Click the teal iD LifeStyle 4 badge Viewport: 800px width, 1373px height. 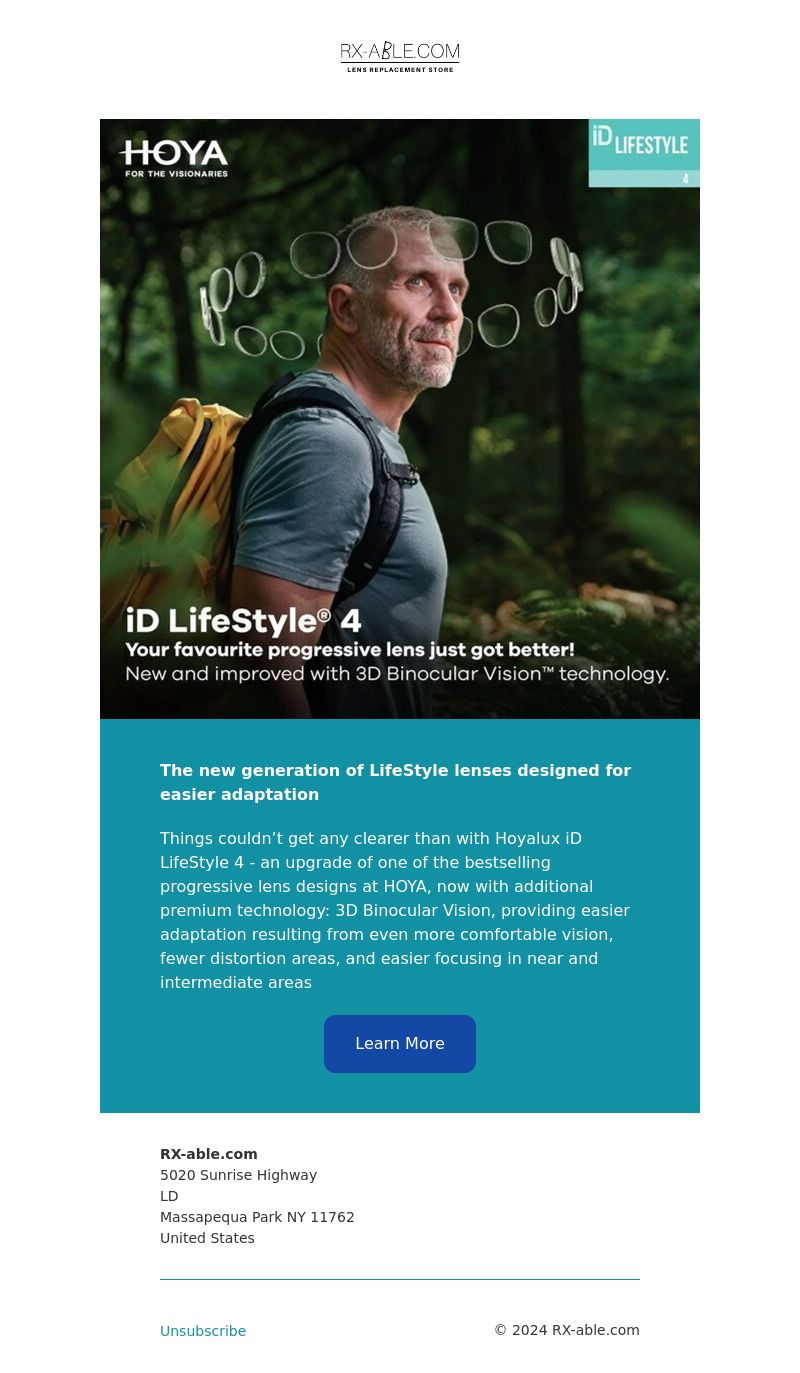pyautogui.click(x=644, y=153)
